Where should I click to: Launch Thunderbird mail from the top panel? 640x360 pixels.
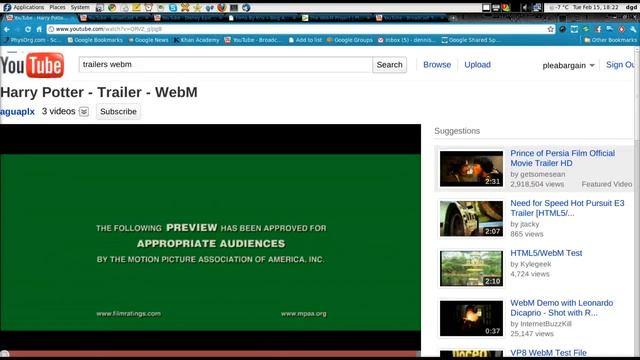point(246,7)
